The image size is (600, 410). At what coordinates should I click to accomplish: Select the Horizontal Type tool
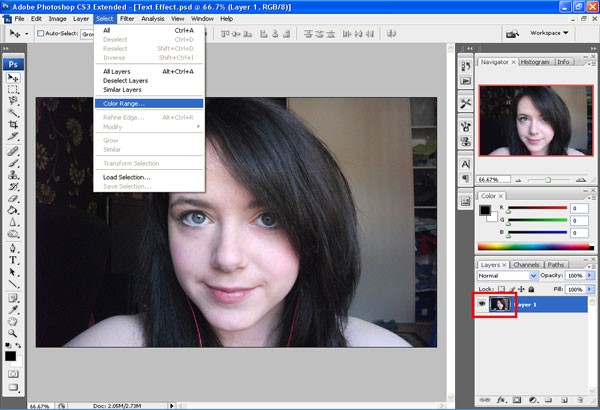point(13,260)
